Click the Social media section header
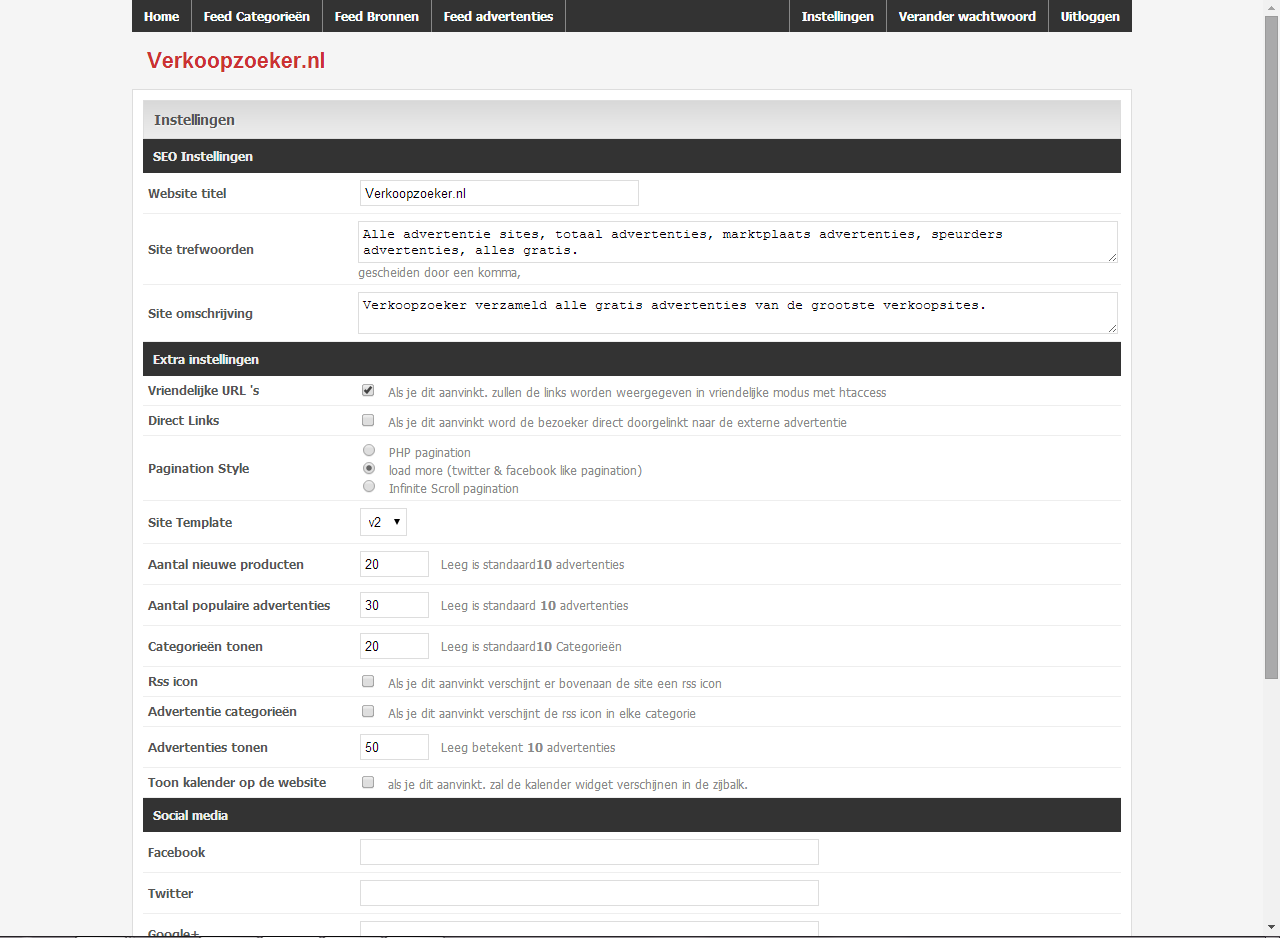The width and height of the screenshot is (1280, 938). [632, 815]
